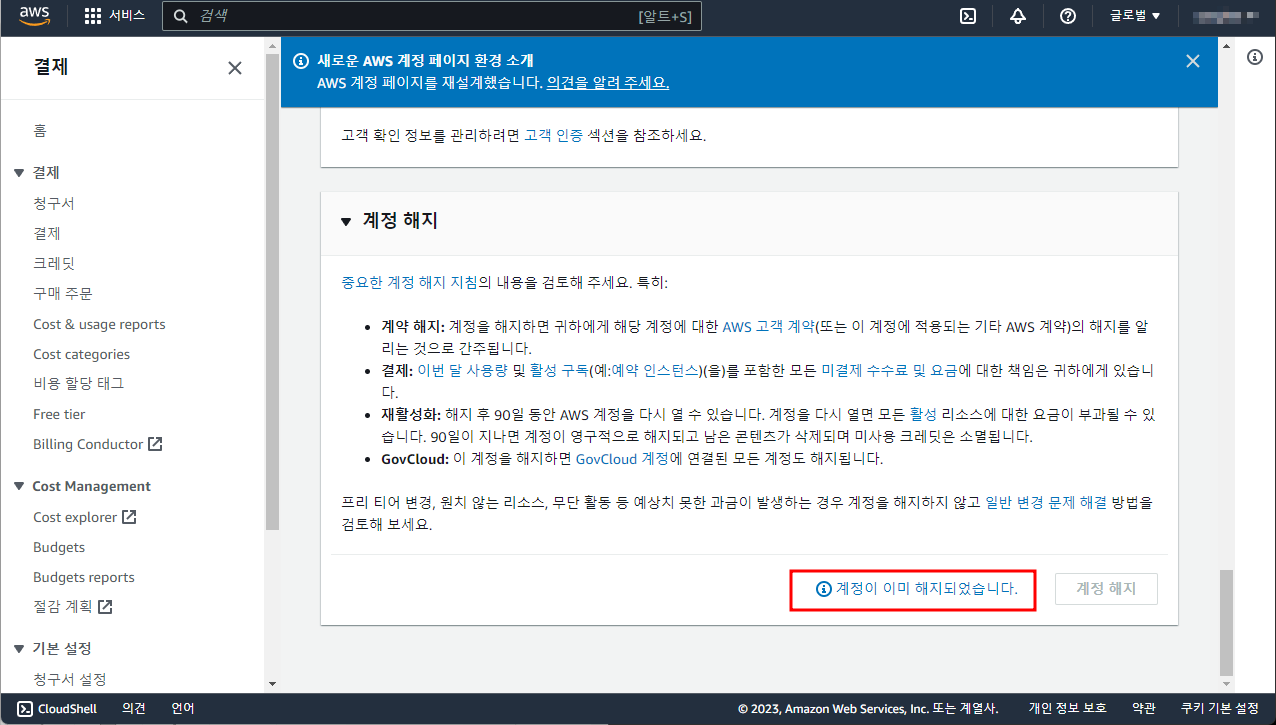
Task: Collapse the 기본 설정 section
Action: tap(19, 648)
